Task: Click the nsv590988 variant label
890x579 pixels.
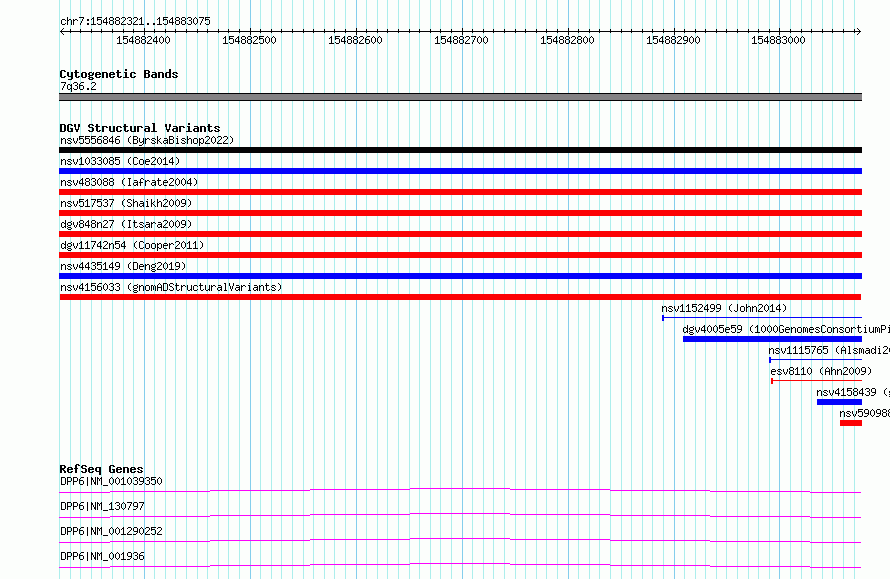Action: pos(864,413)
